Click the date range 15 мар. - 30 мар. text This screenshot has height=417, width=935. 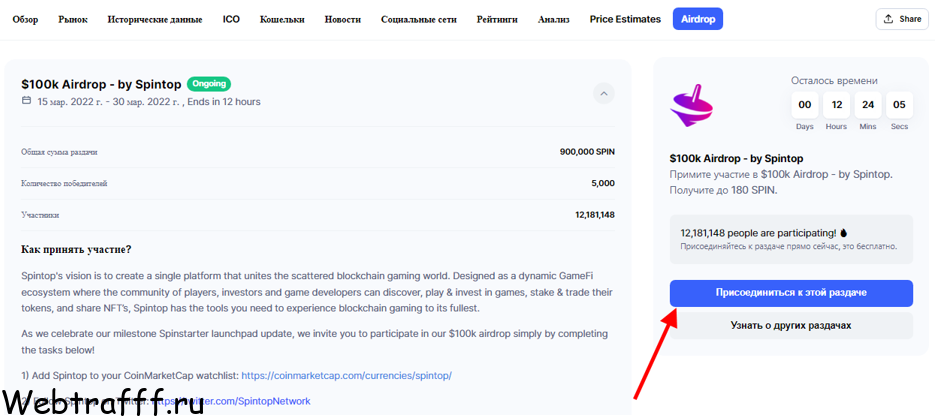coord(109,101)
